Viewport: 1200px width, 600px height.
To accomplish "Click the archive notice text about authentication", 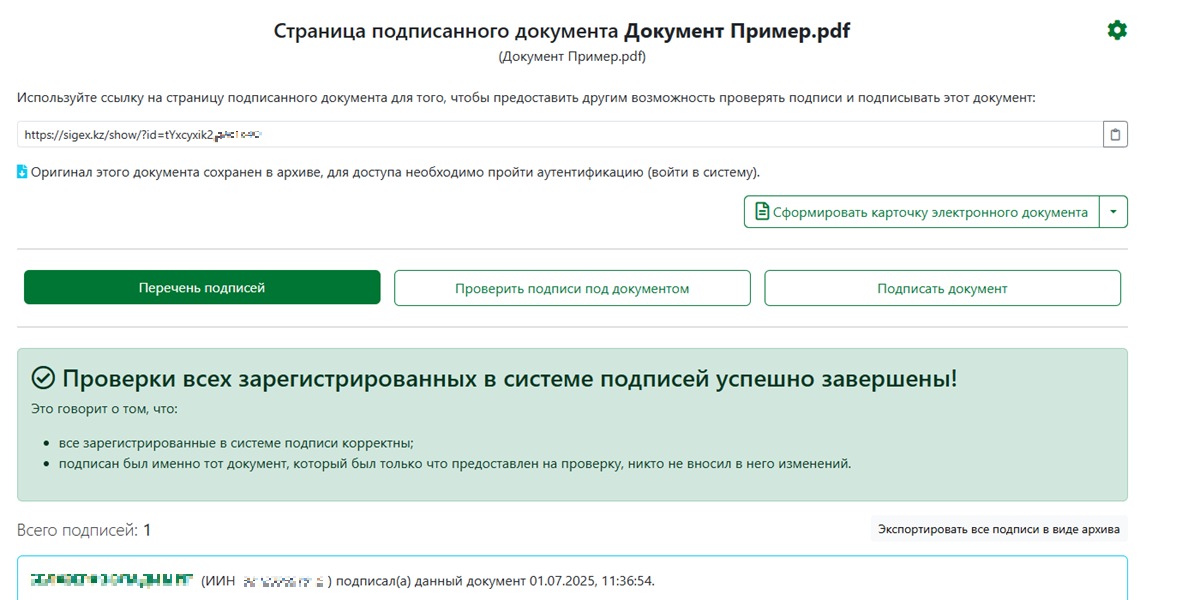I will [395, 172].
